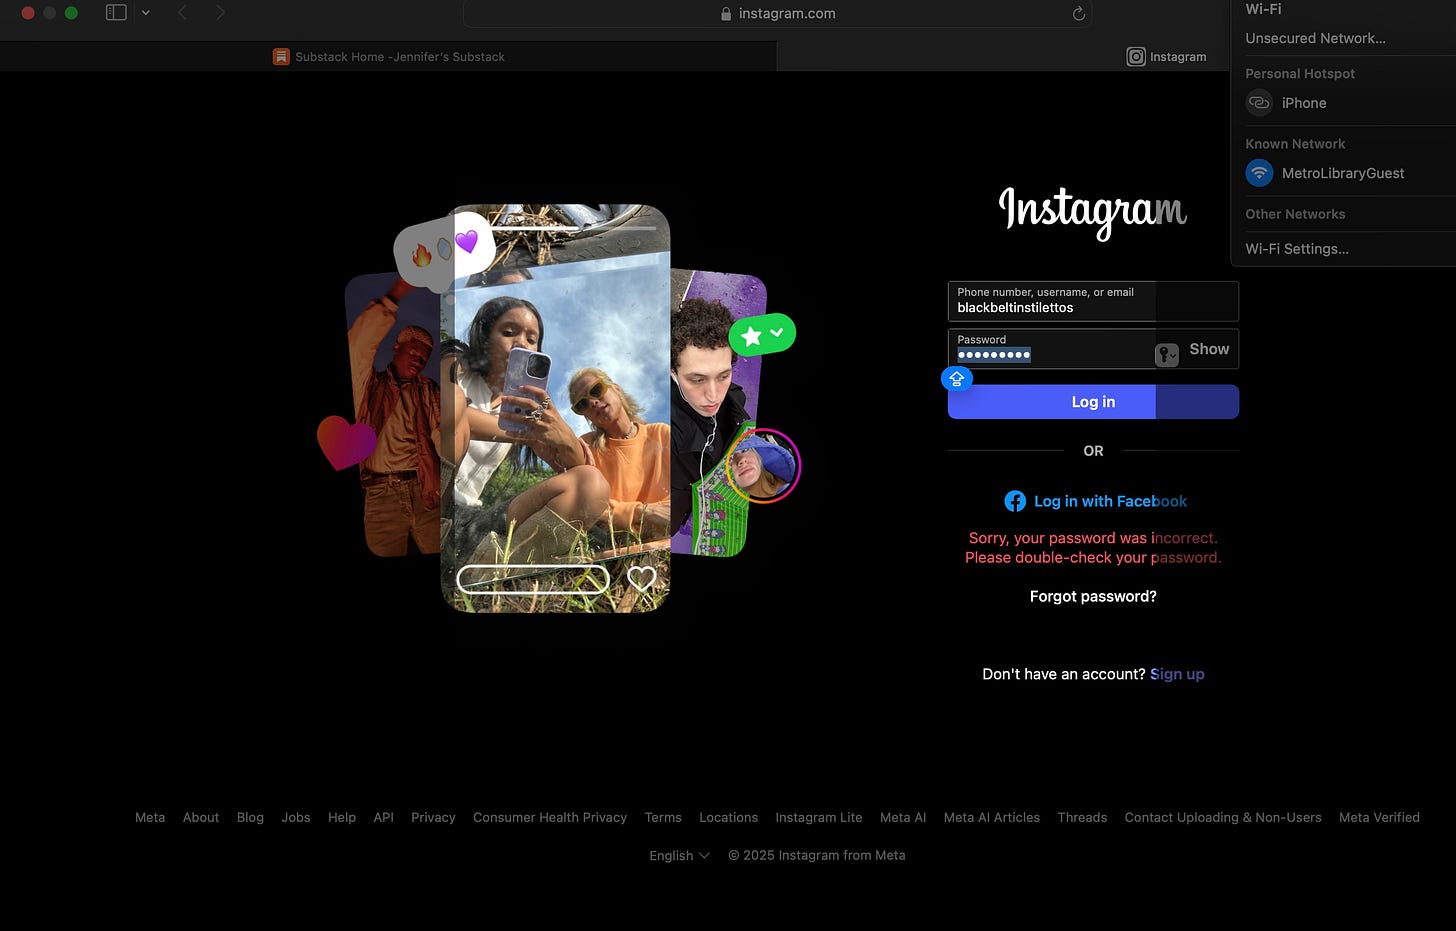Screen dimensions: 1456x931
Task: Expand Other Networks in Wi-Fi menu
Action: tap(1295, 214)
